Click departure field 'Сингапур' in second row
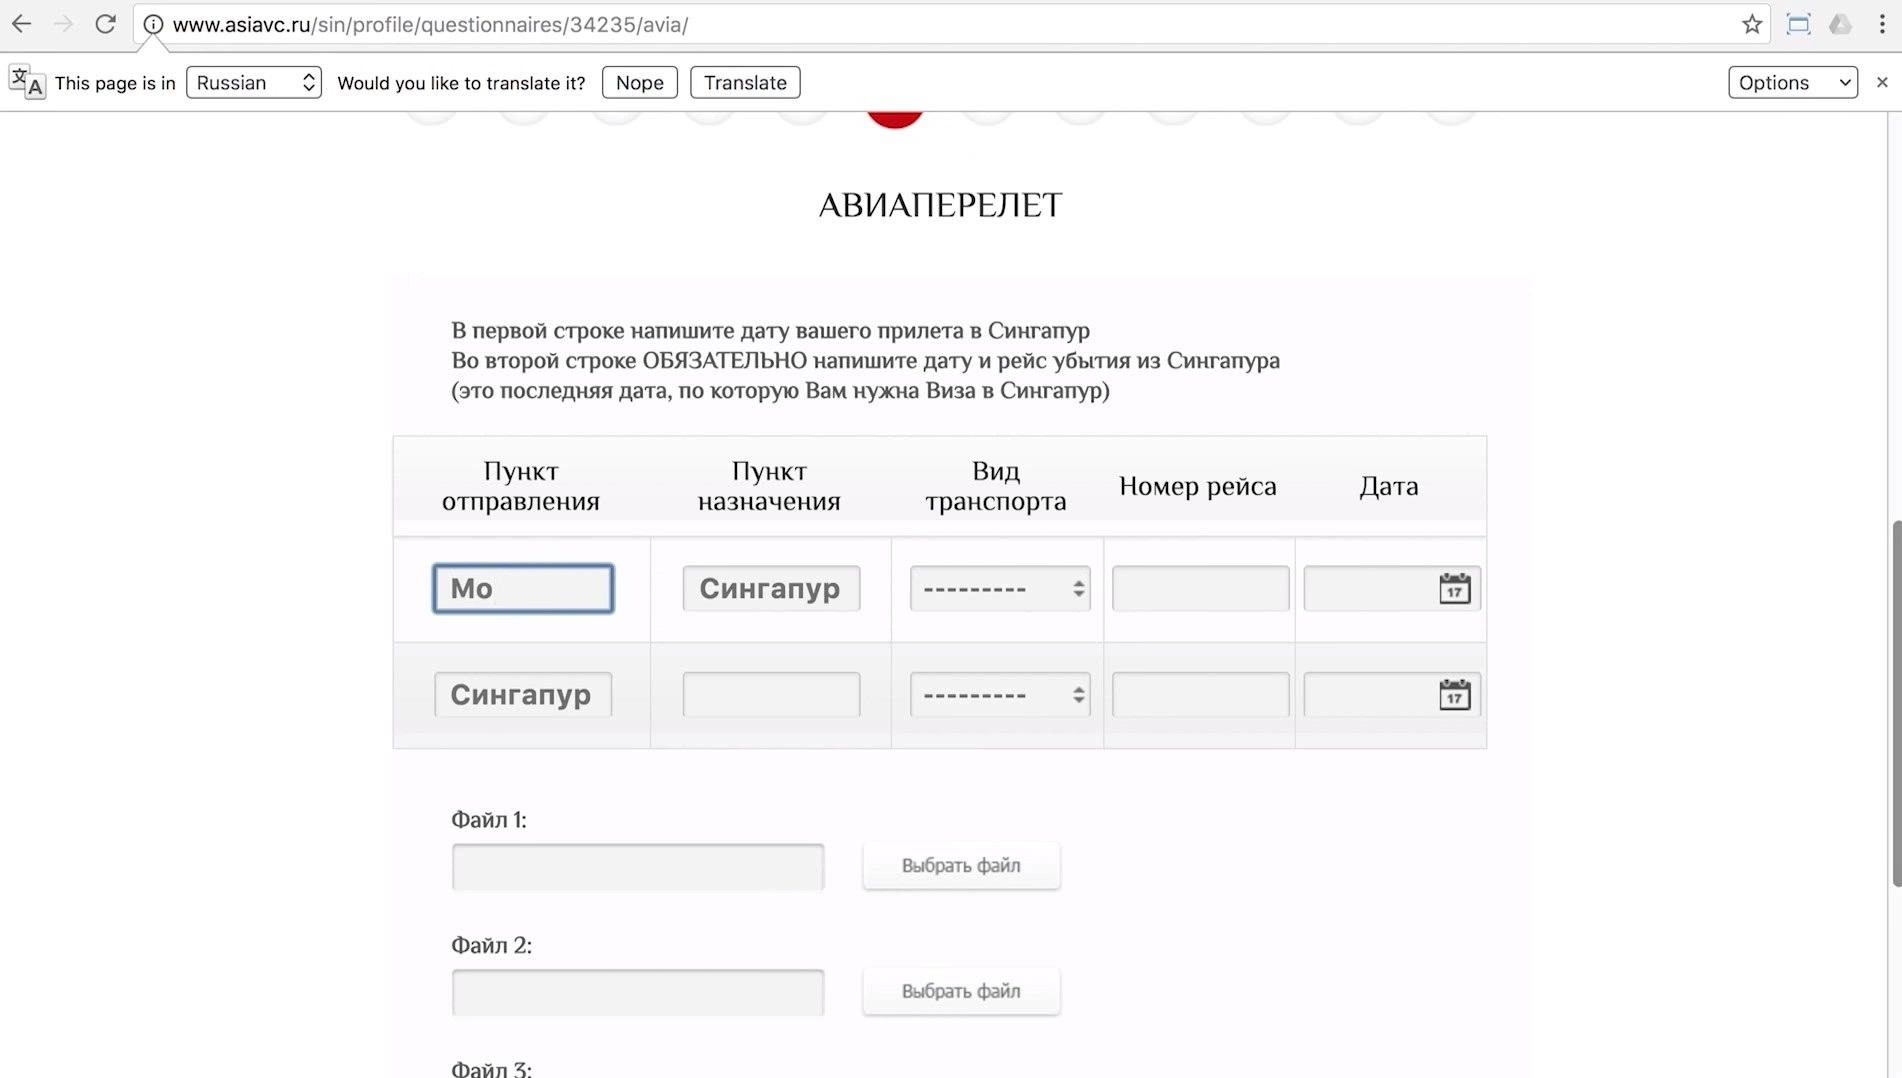This screenshot has height=1078, width=1902. [x=523, y=694]
